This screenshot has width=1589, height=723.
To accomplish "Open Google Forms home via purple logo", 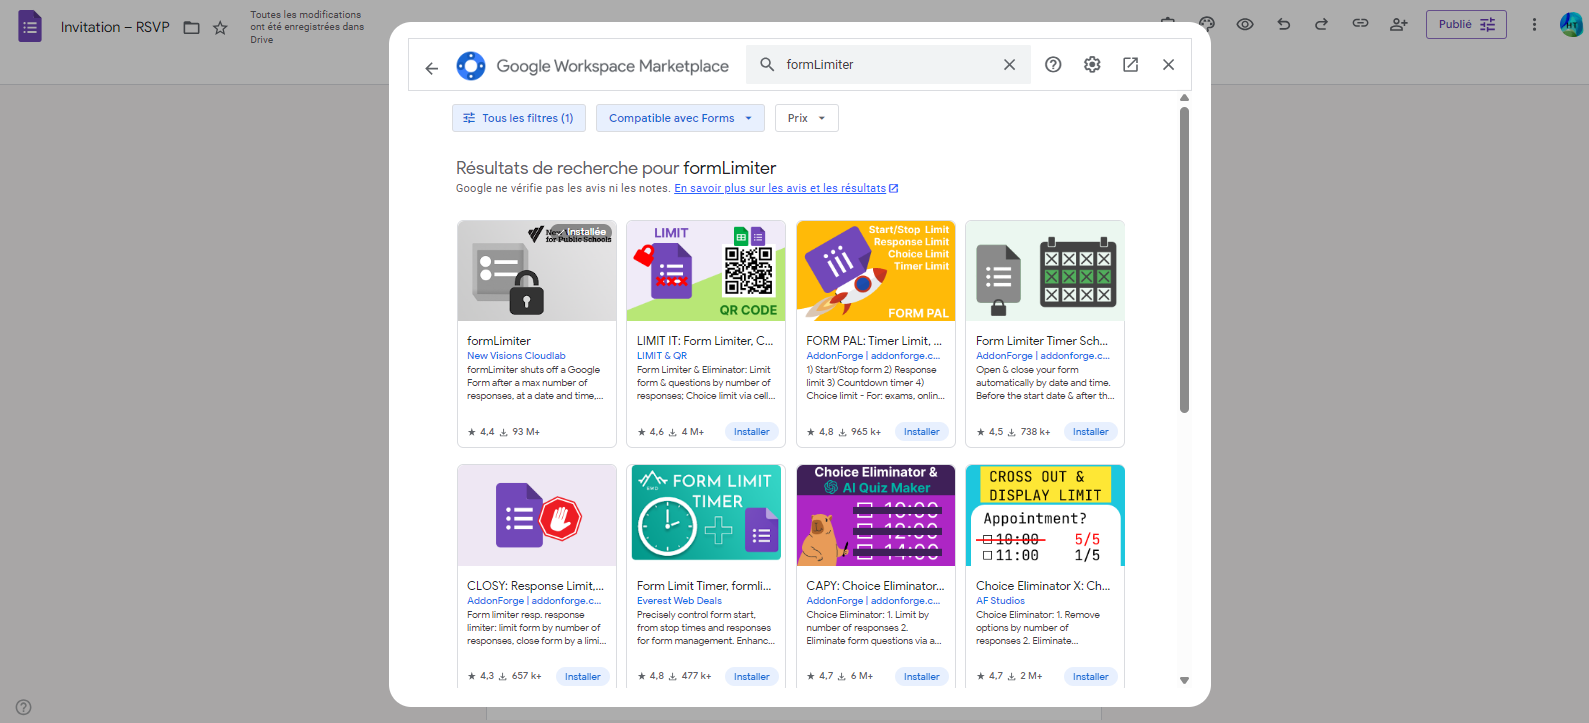I will click(x=30, y=26).
